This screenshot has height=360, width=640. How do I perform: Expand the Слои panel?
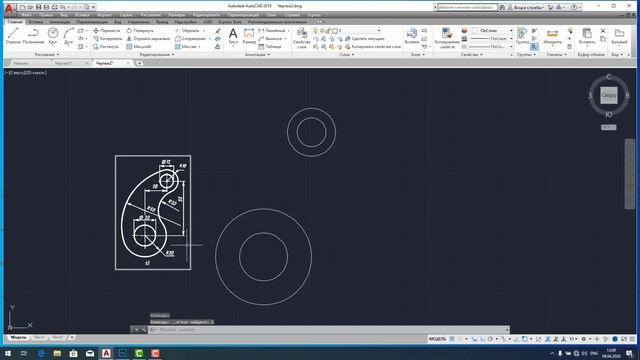point(347,55)
